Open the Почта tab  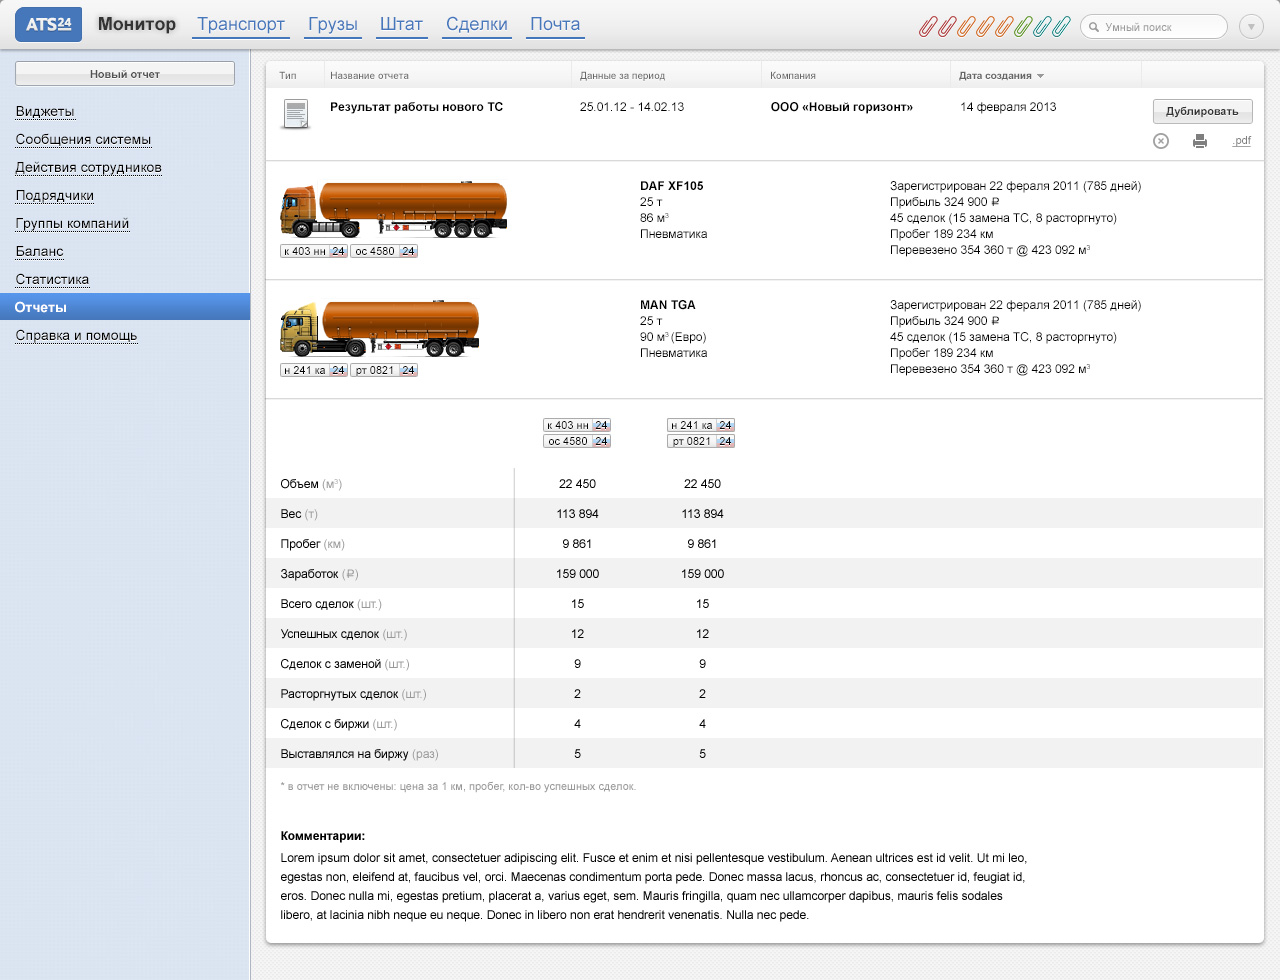click(555, 24)
